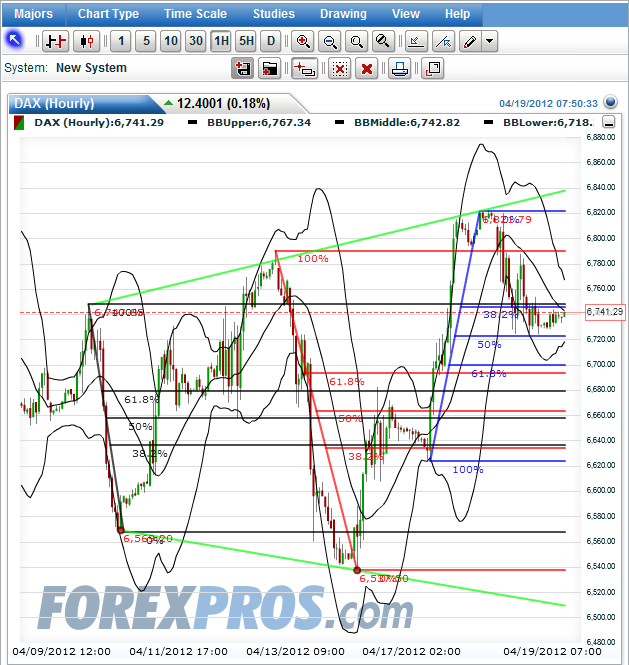The image size is (629, 665).
Task: Set the 10-minute time scale
Action: [171, 41]
